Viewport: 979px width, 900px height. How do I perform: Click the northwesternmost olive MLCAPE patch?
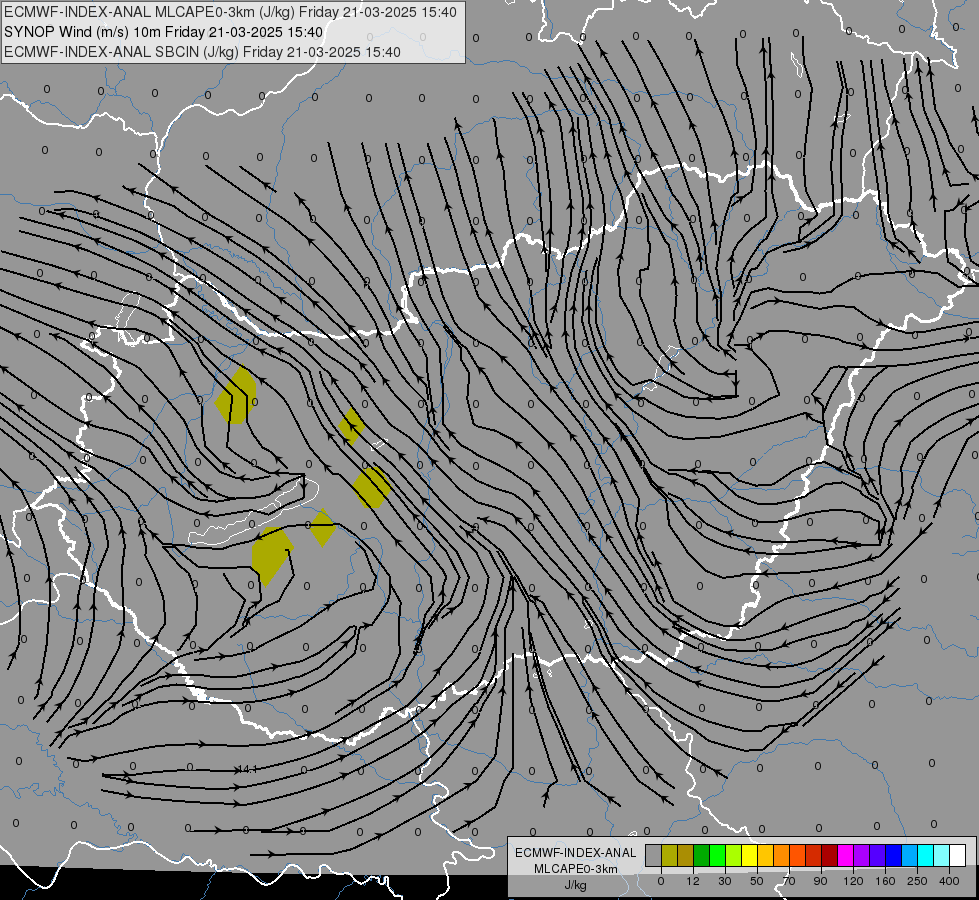click(x=236, y=395)
